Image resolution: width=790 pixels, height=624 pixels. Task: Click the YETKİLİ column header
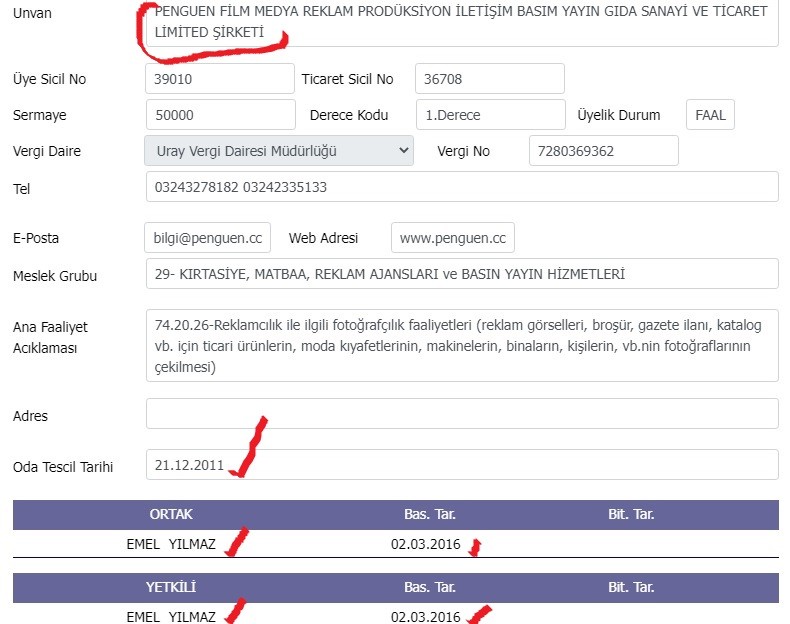click(x=171, y=587)
